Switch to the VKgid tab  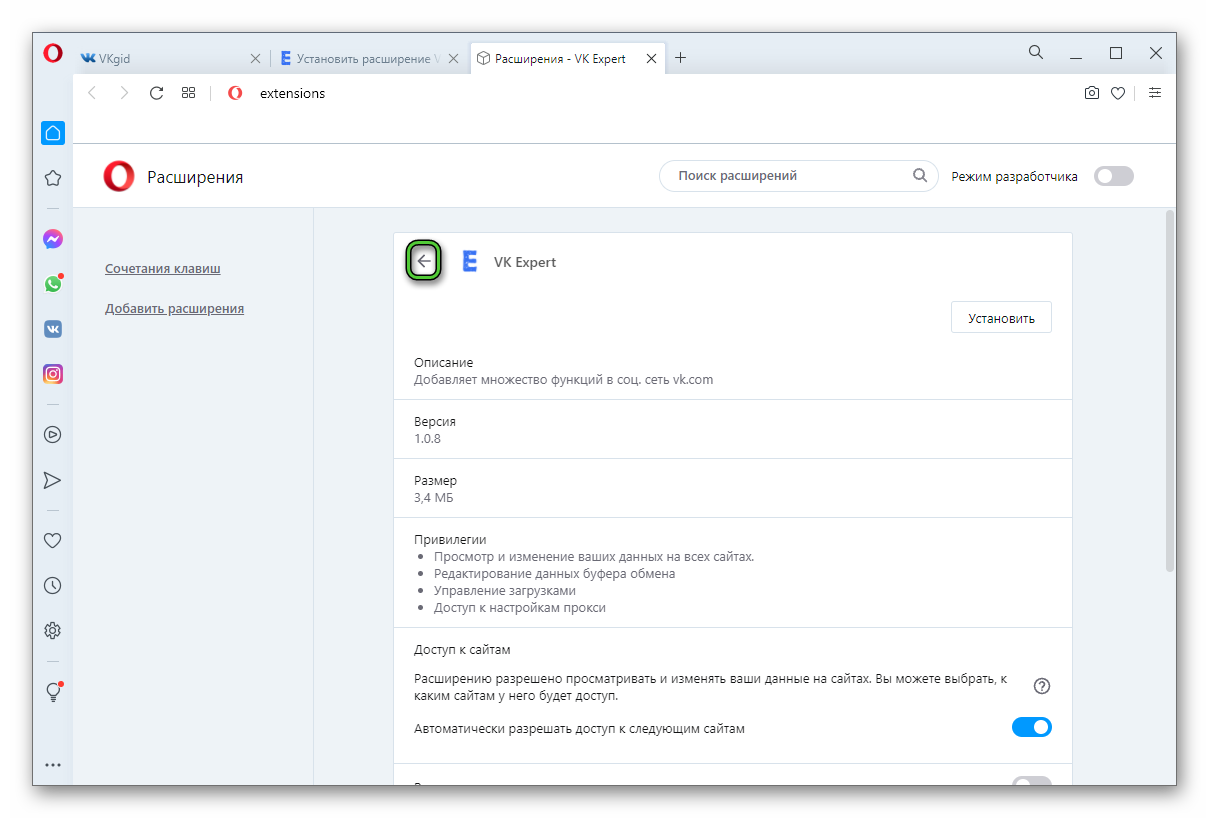[171, 59]
